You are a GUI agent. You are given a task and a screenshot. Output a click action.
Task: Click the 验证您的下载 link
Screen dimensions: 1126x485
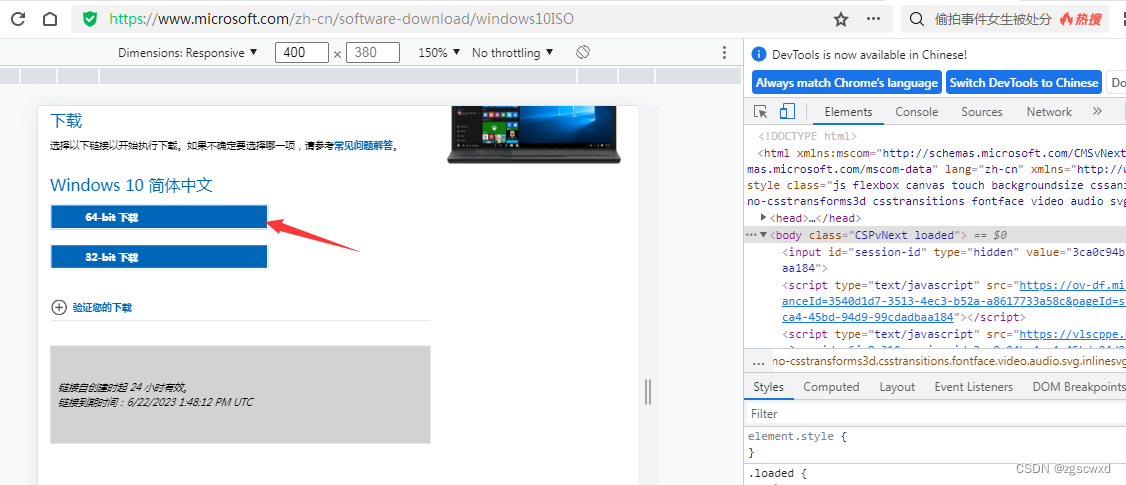[102, 308]
